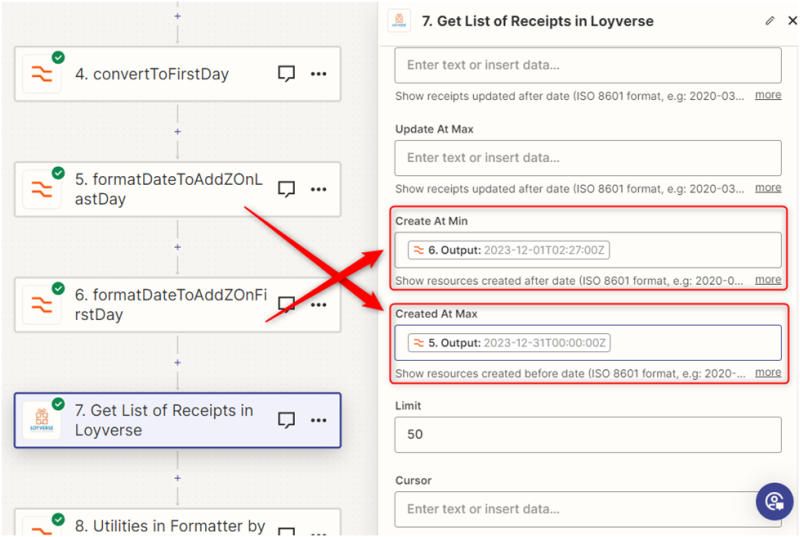Image resolution: width=800 pixels, height=537 pixels.
Task: Open three-dot menu on step 5
Action: 319,189
